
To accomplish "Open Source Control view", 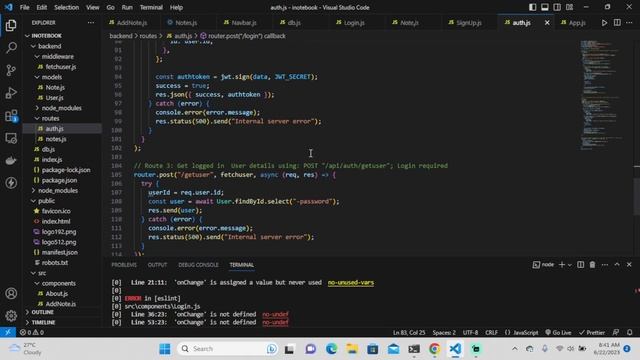I will 11,70.
